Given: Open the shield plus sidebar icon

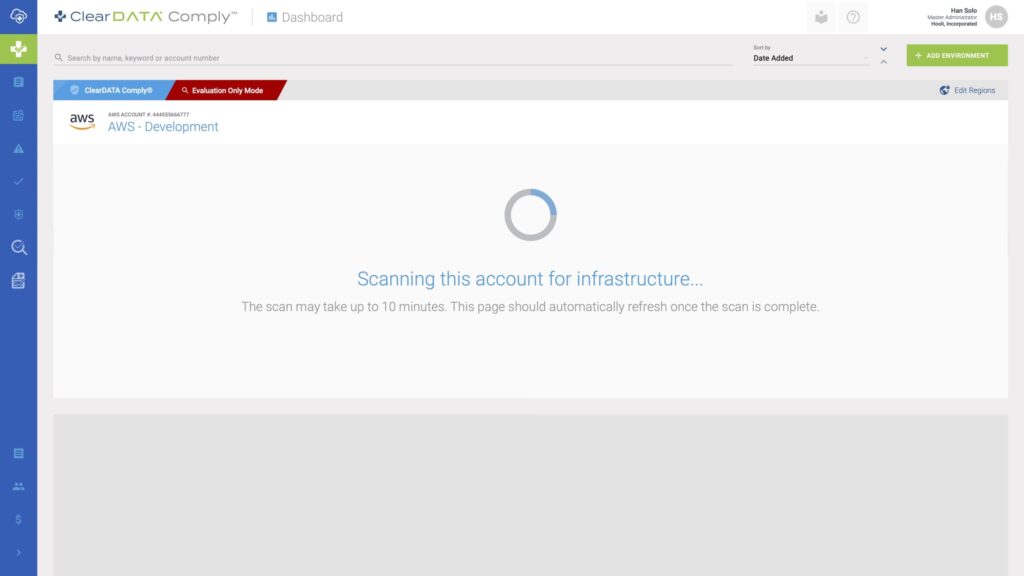Looking at the screenshot, I should 18,214.
